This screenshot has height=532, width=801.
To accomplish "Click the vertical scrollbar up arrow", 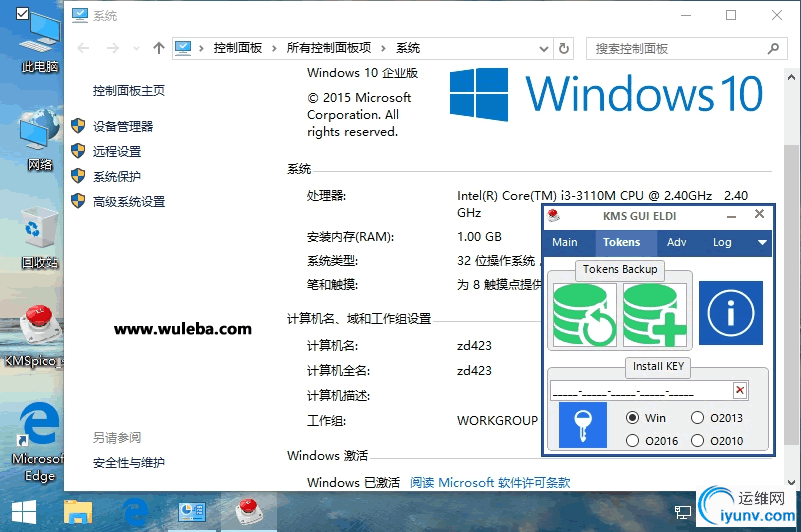I will [791, 78].
